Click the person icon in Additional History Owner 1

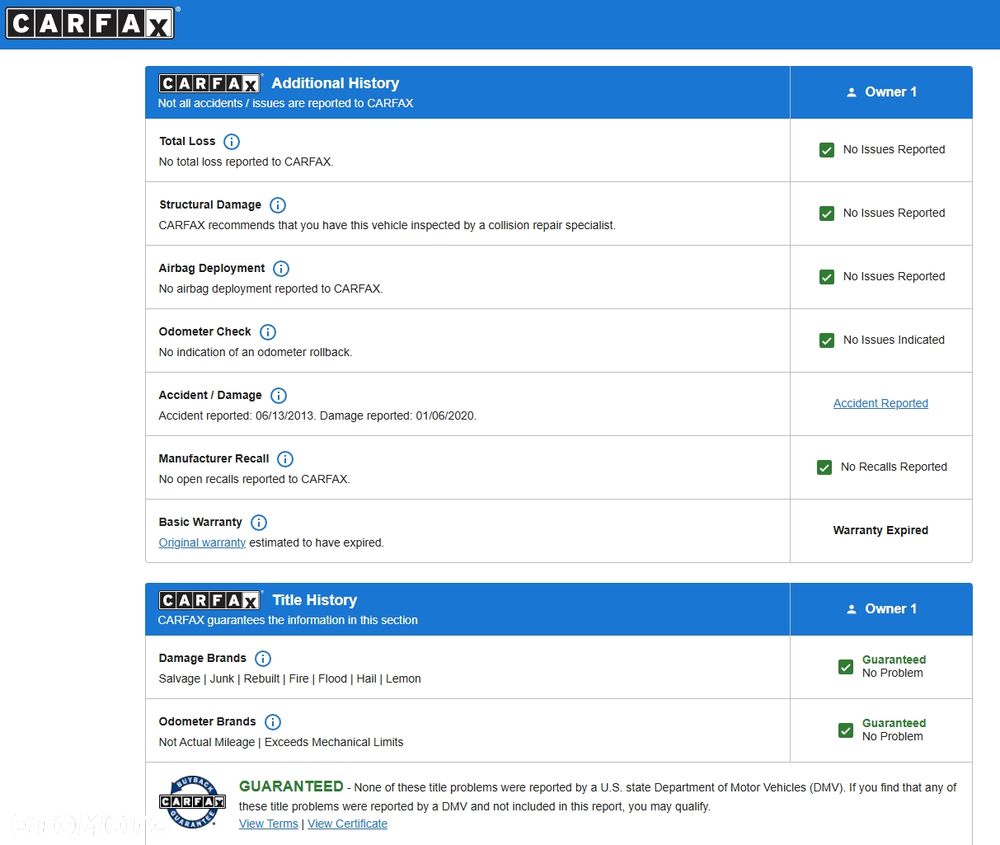851,92
